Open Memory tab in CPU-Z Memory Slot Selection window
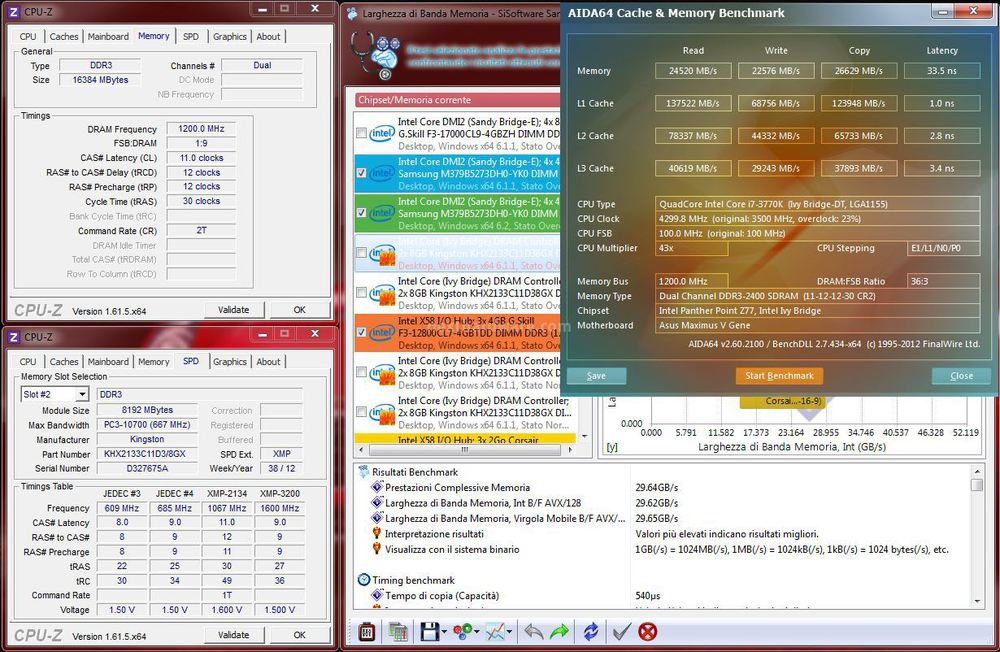This screenshot has height=652, width=1000. [154, 362]
